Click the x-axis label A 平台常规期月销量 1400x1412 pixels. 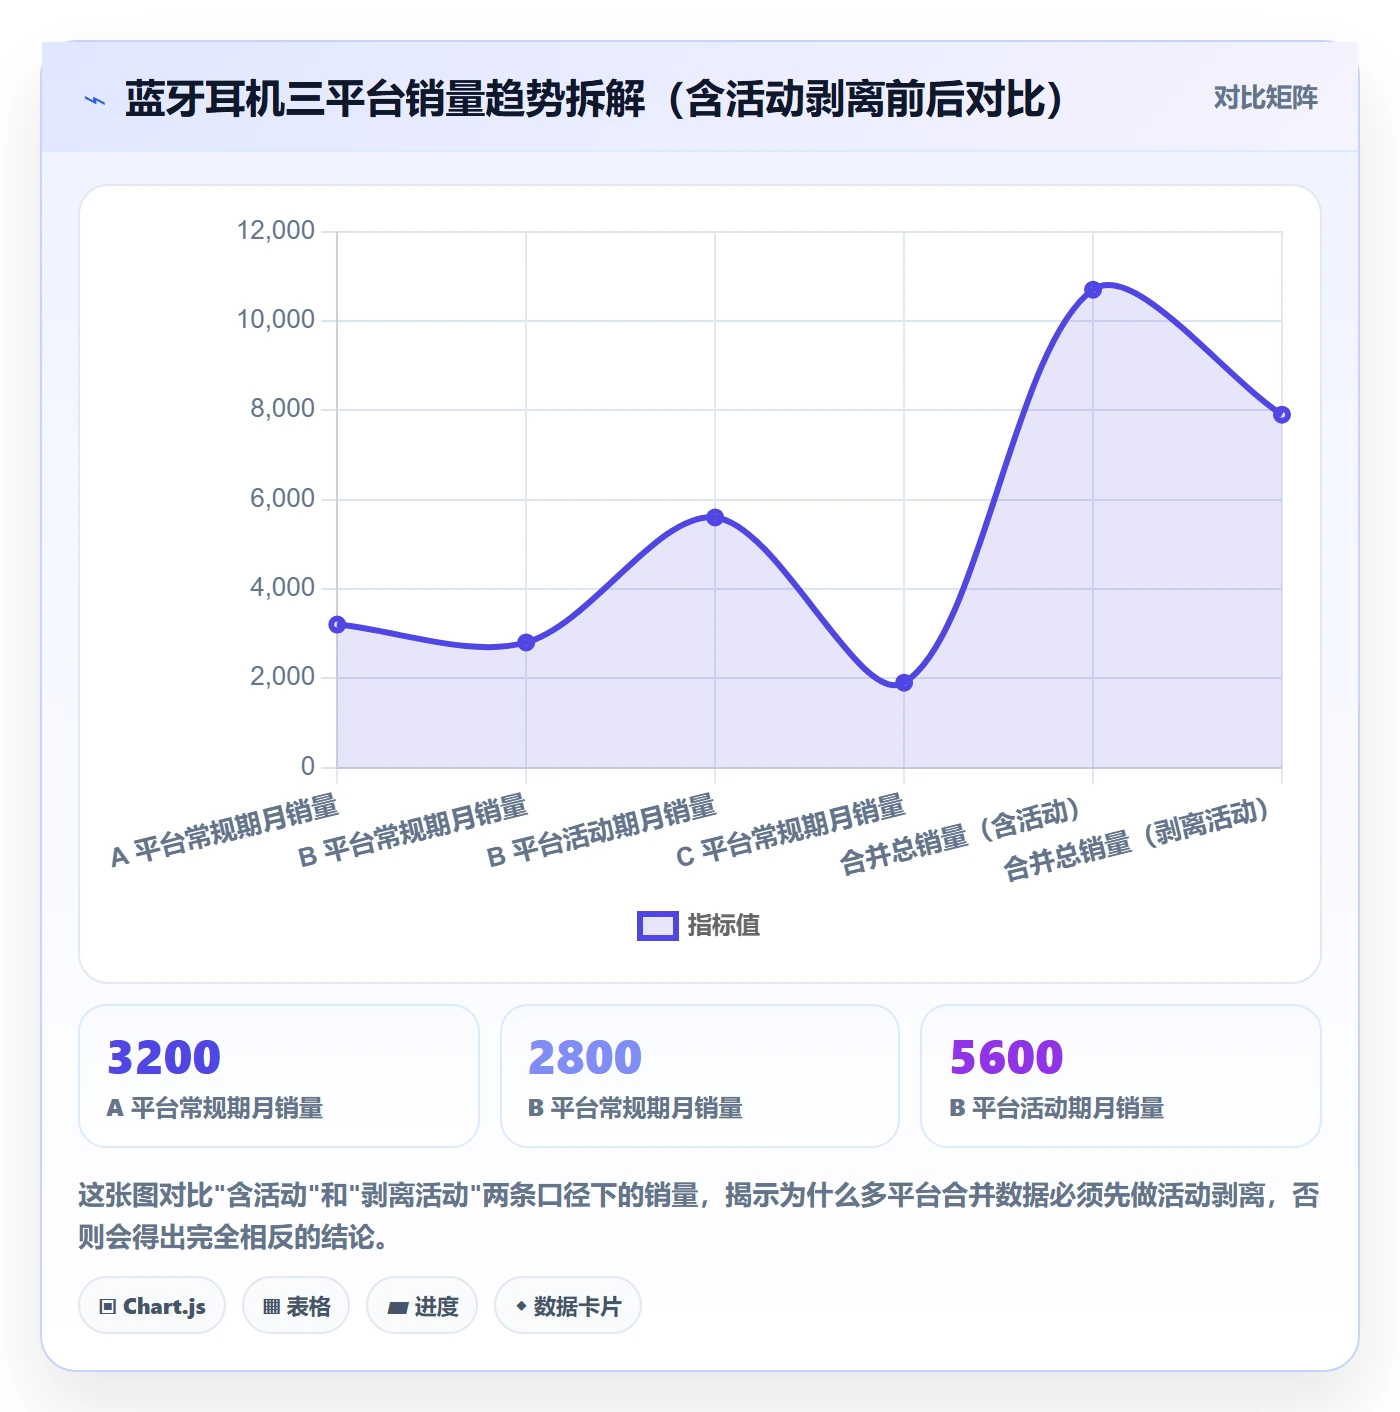(x=225, y=831)
